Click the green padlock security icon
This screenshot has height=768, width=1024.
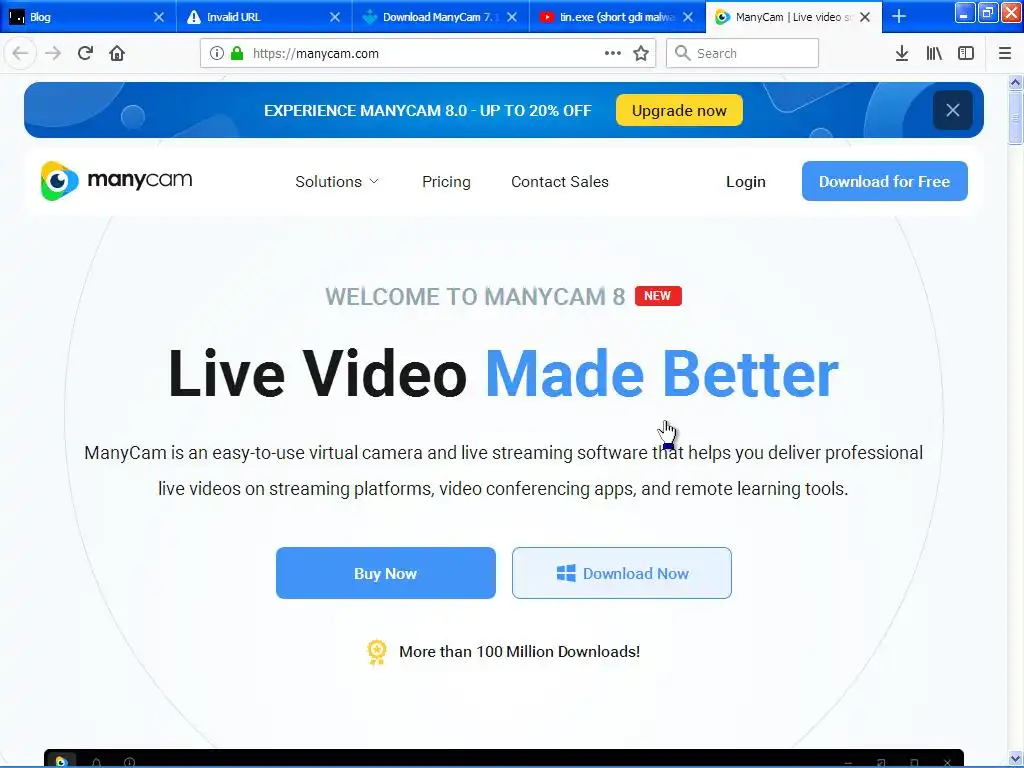[237, 53]
